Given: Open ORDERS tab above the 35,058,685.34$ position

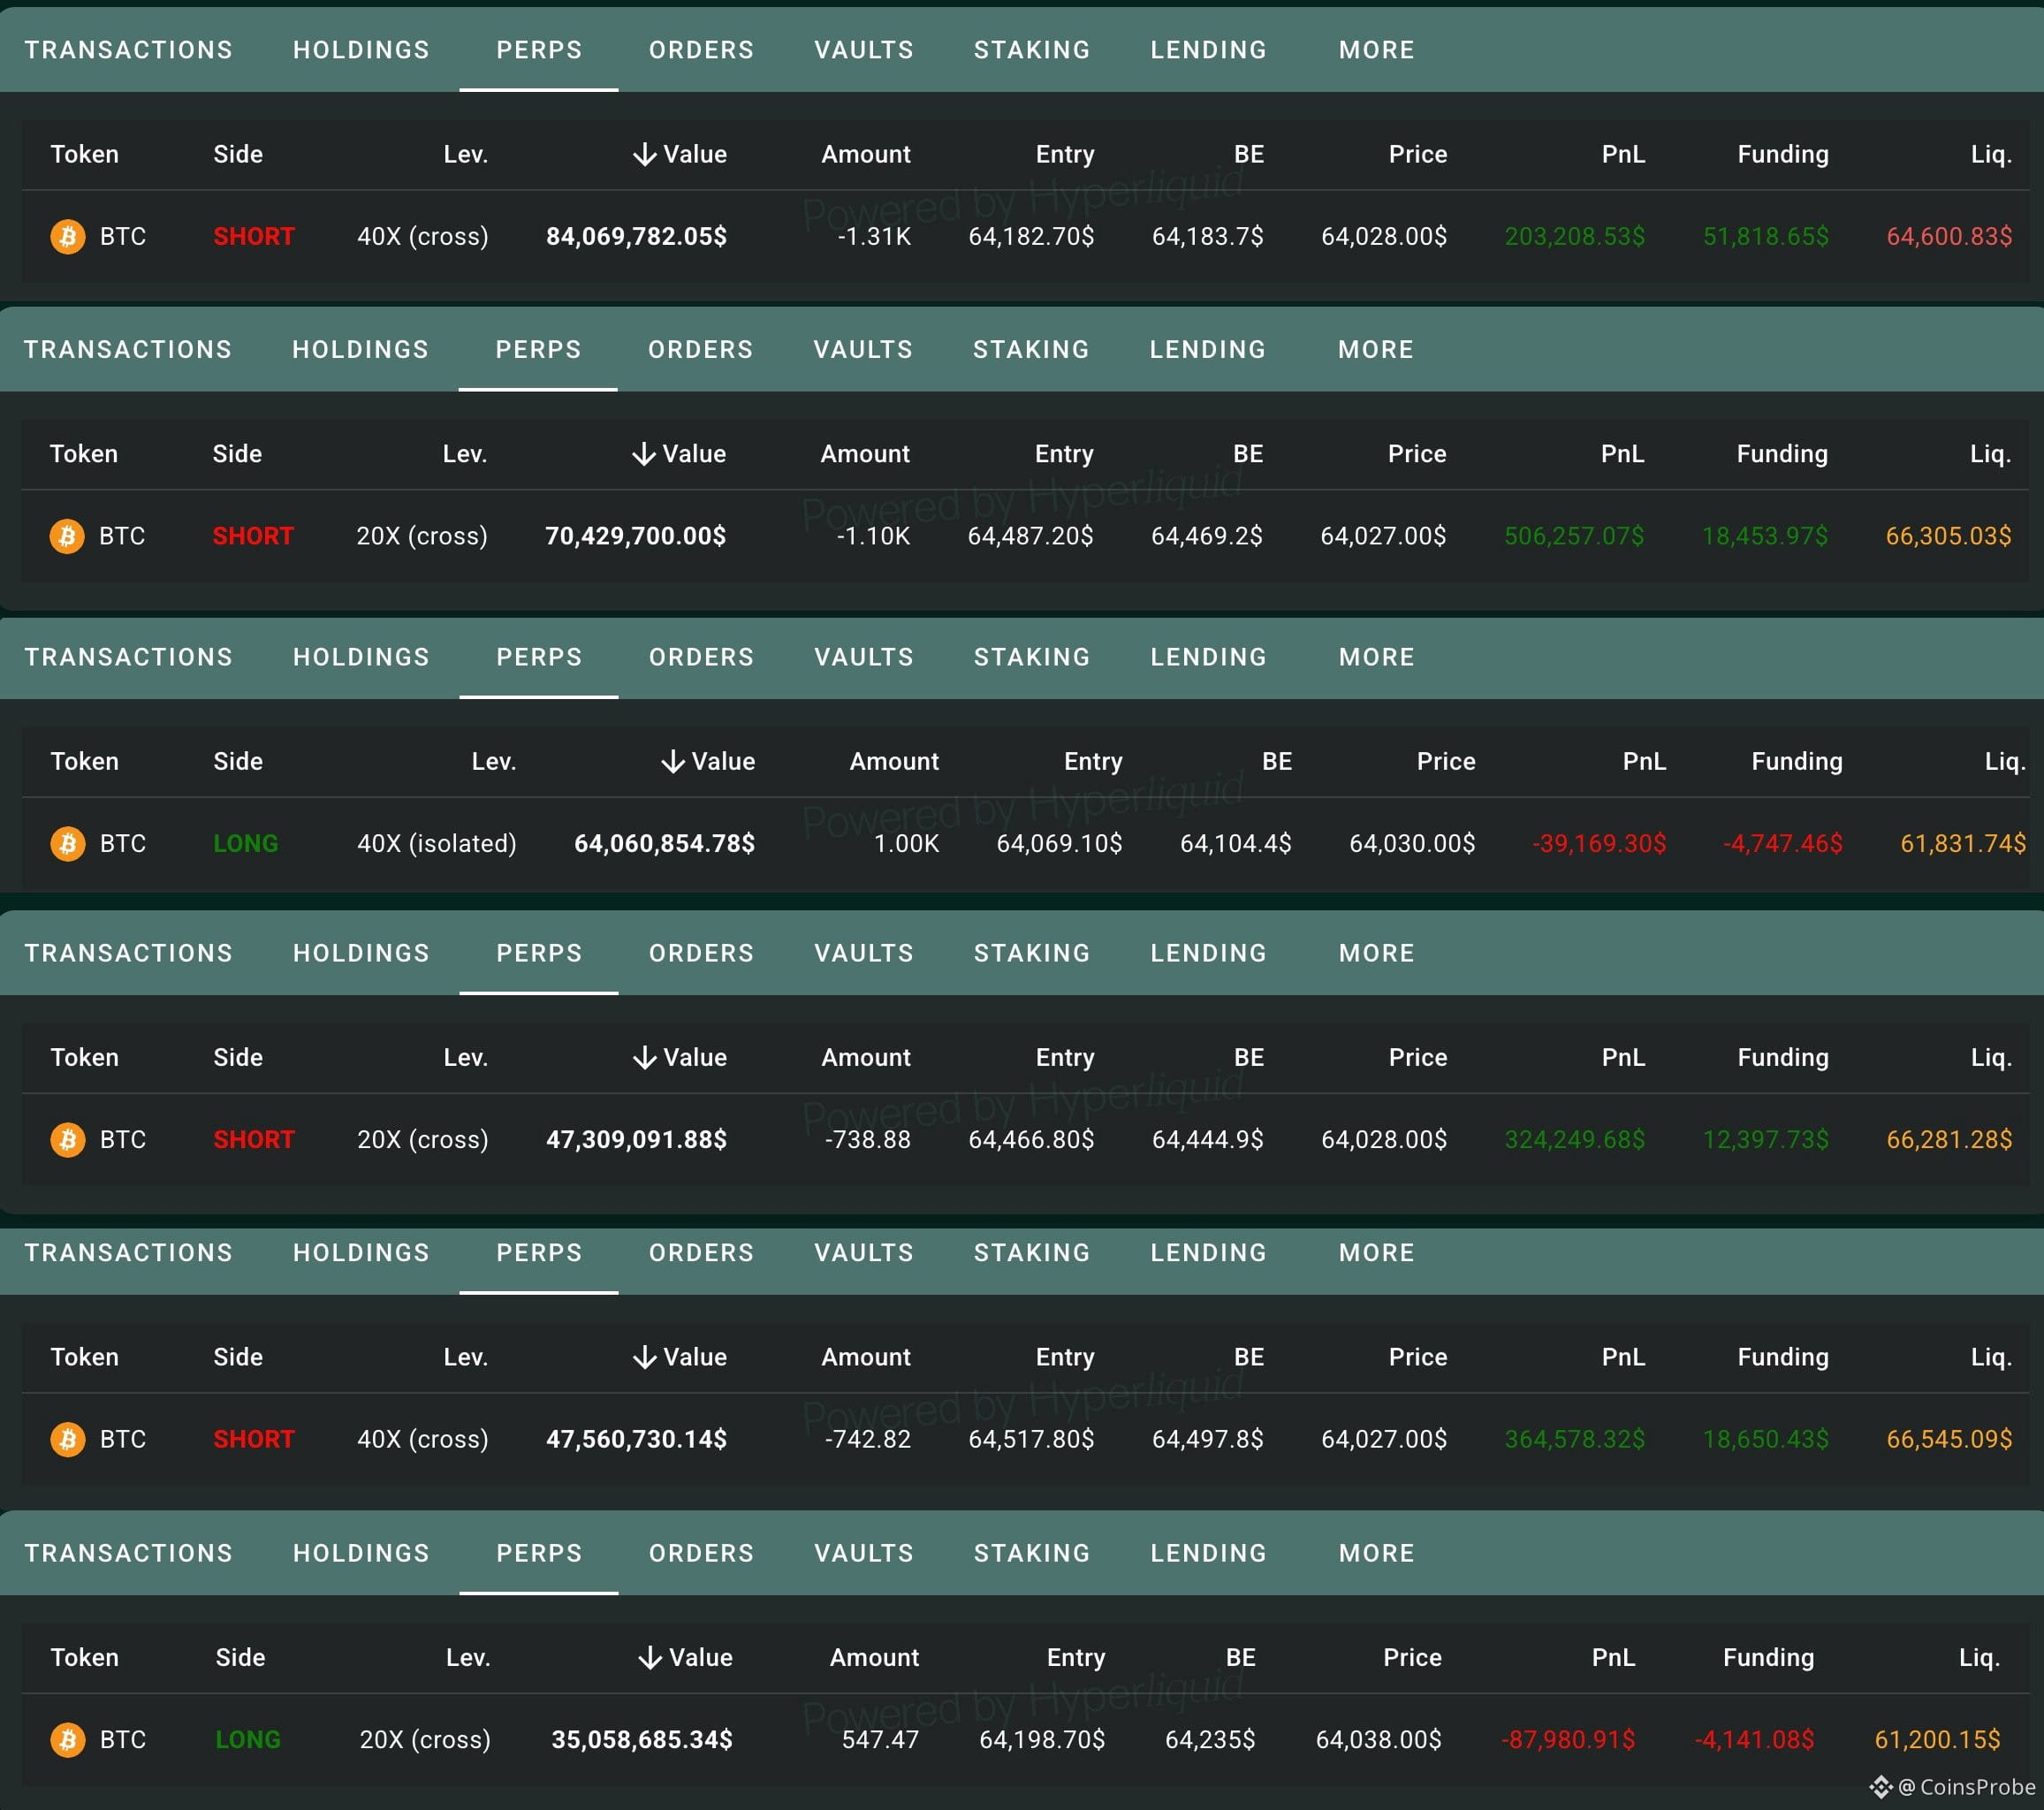Looking at the screenshot, I should [x=701, y=1553].
